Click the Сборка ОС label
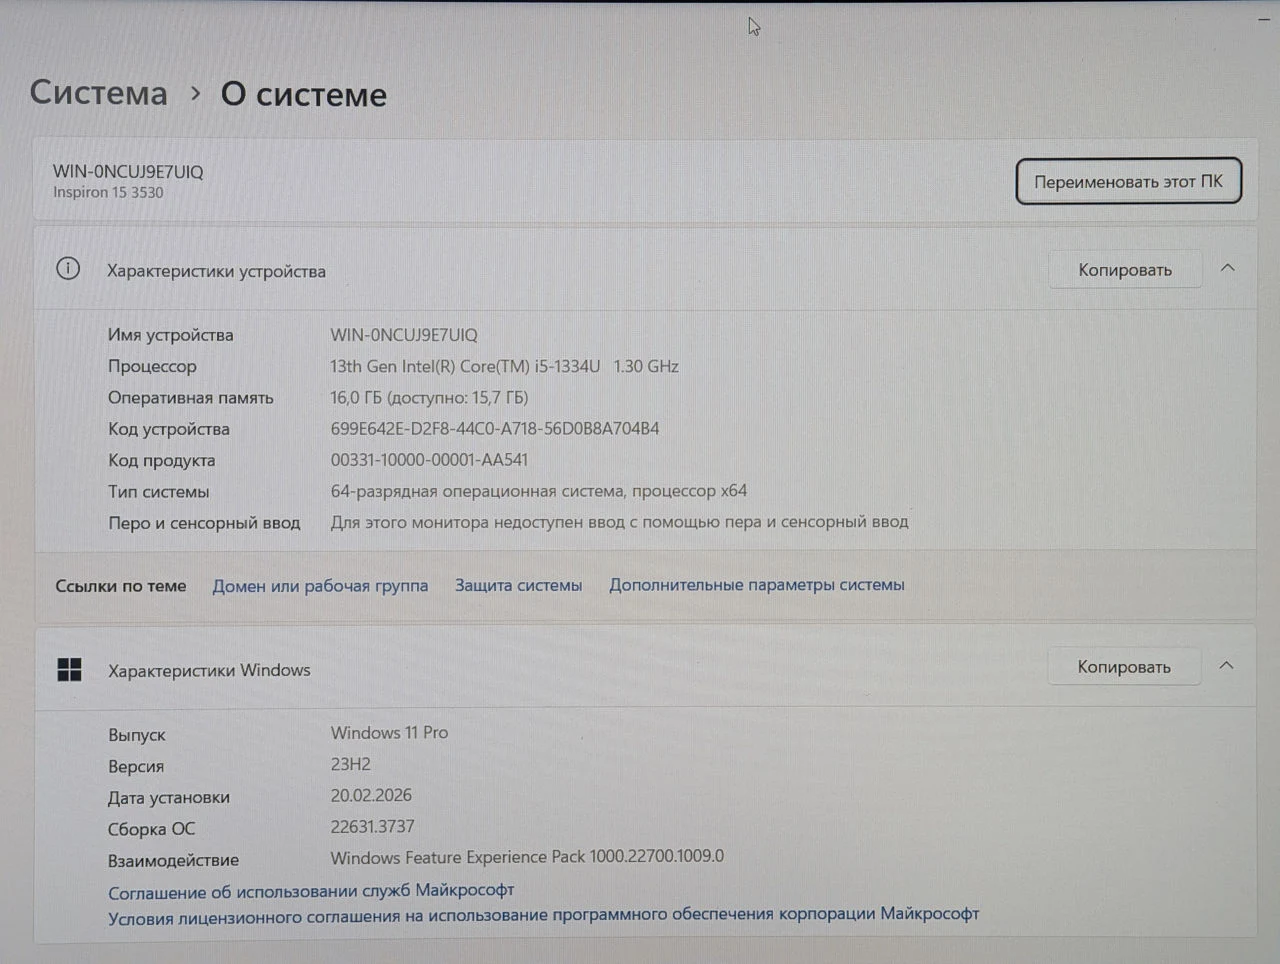Screen dimensions: 1280x964 pyautogui.click(x=152, y=829)
